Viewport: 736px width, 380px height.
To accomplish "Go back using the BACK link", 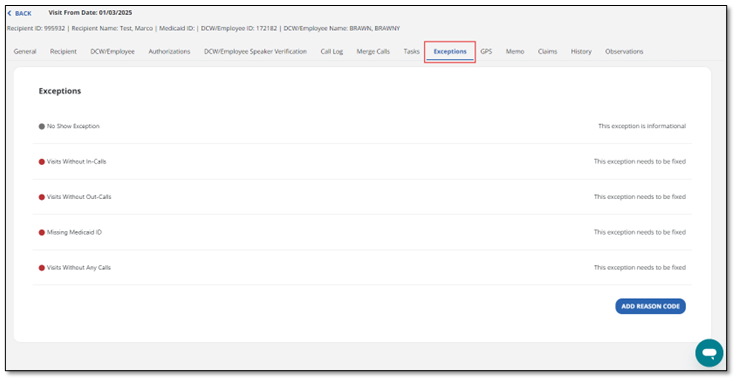I will (x=20, y=13).
